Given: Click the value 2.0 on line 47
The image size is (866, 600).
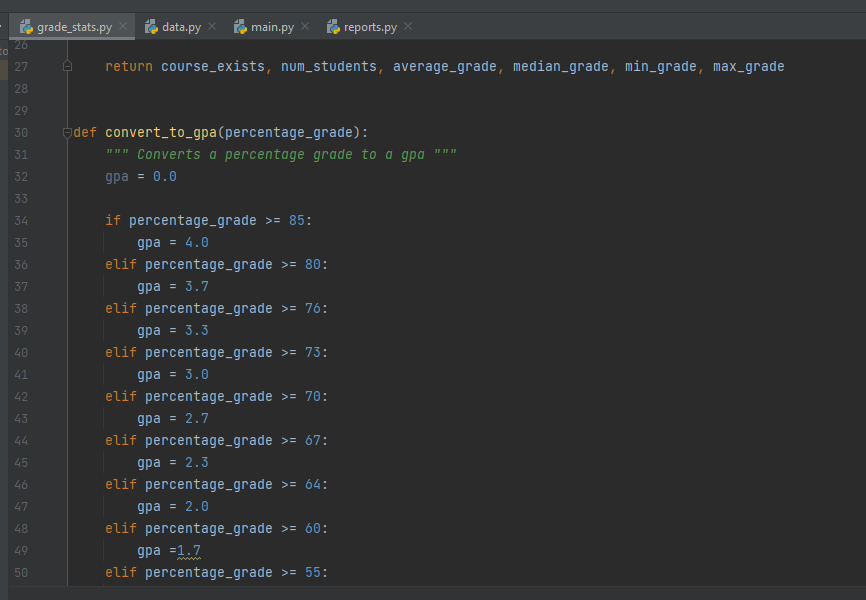Looking at the screenshot, I should click(197, 507).
